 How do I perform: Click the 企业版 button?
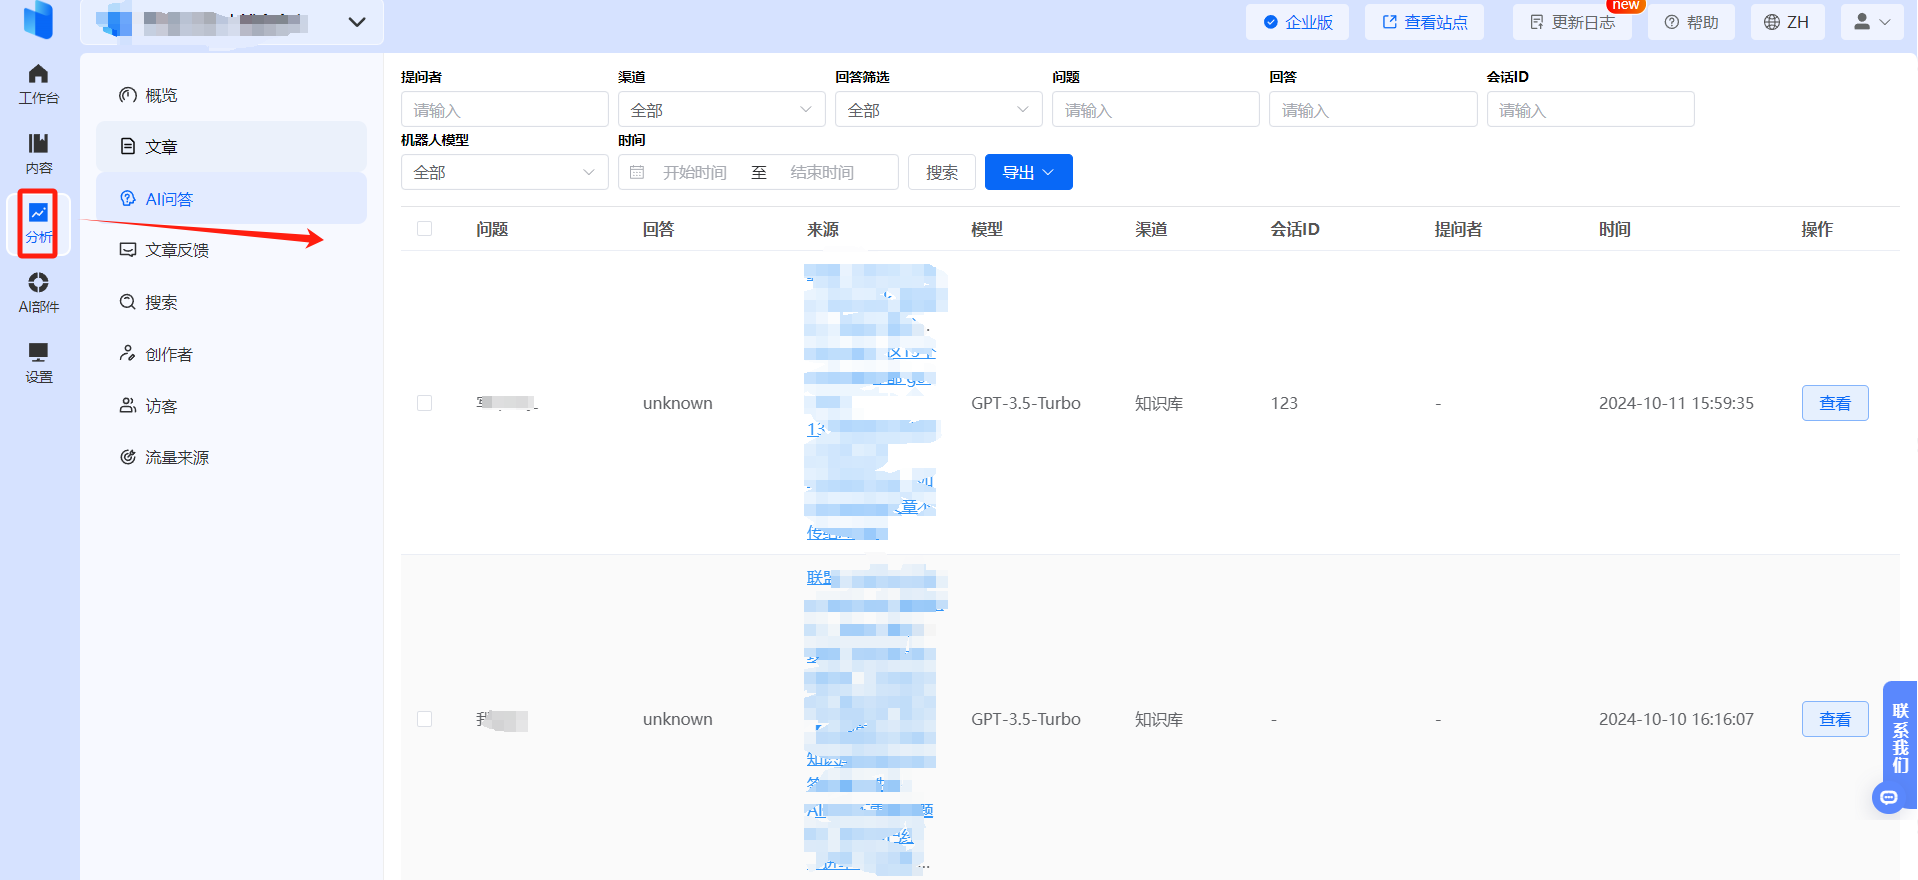coord(1297,22)
